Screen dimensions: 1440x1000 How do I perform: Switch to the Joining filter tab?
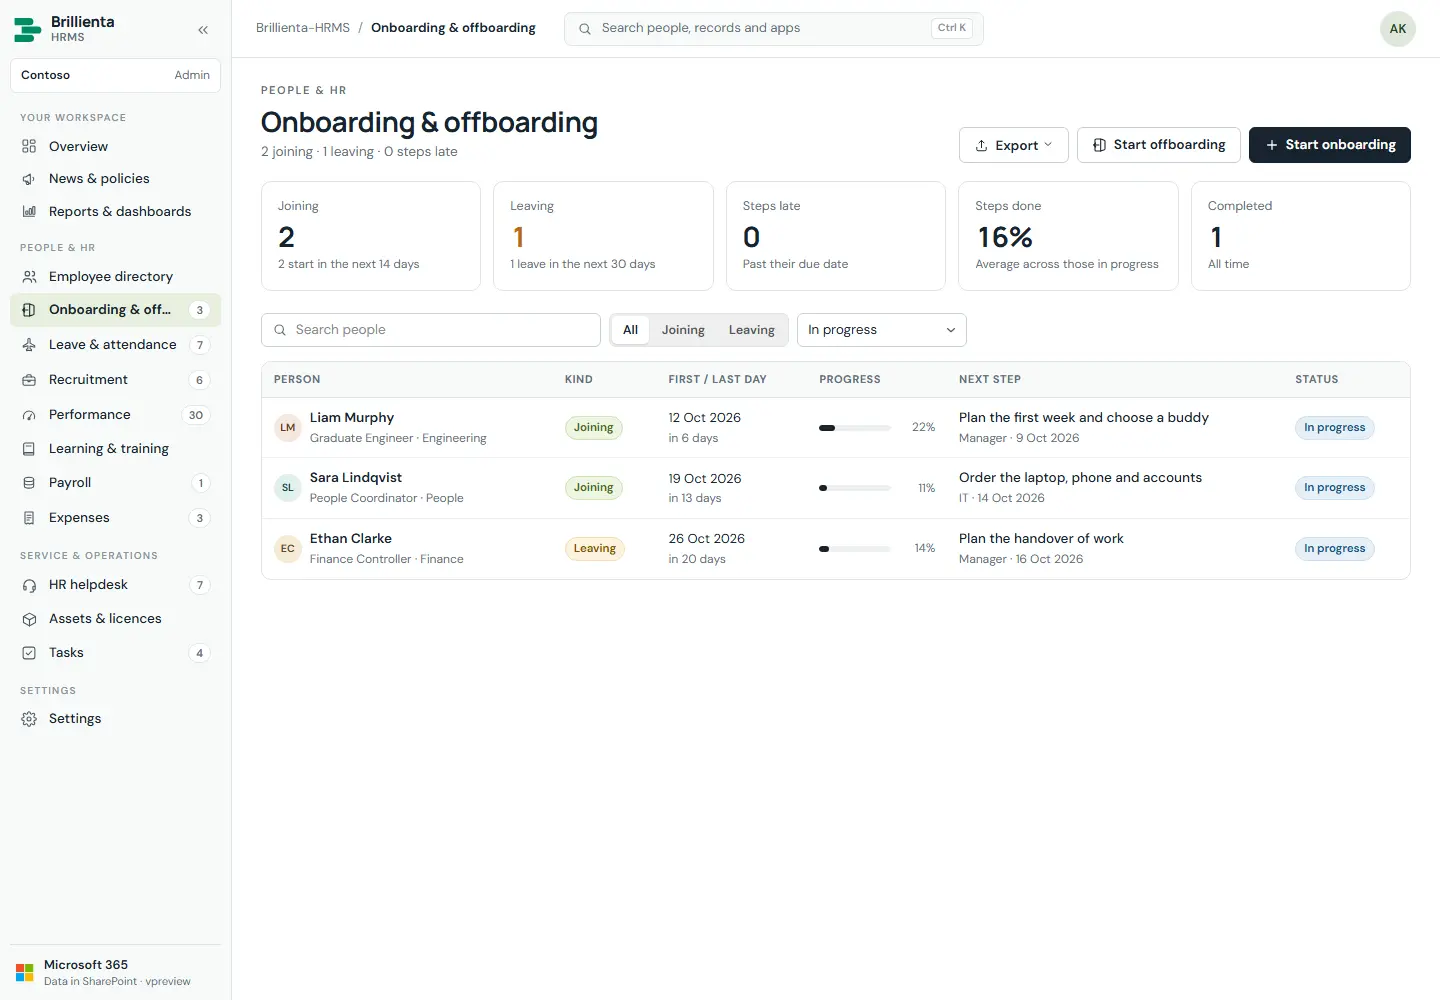click(683, 330)
